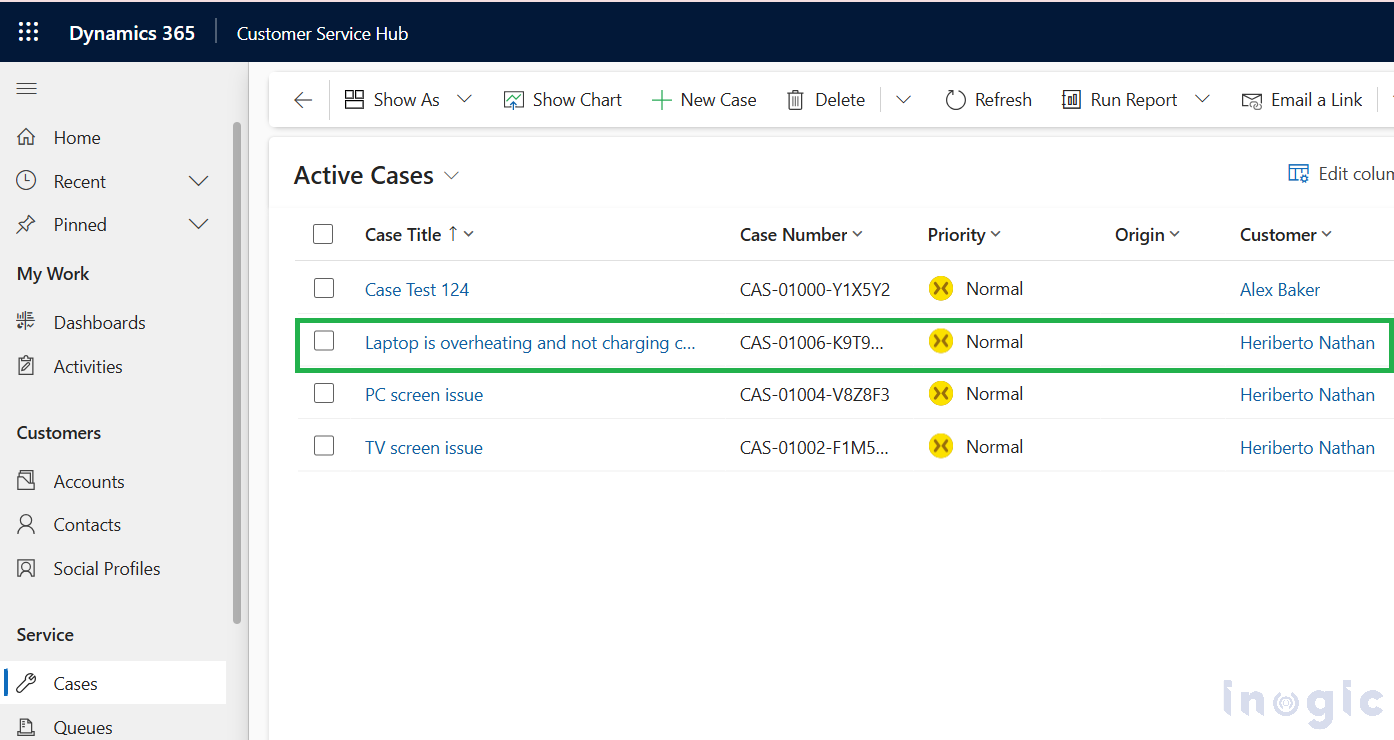Open customer Alex Baker link

(x=1280, y=289)
